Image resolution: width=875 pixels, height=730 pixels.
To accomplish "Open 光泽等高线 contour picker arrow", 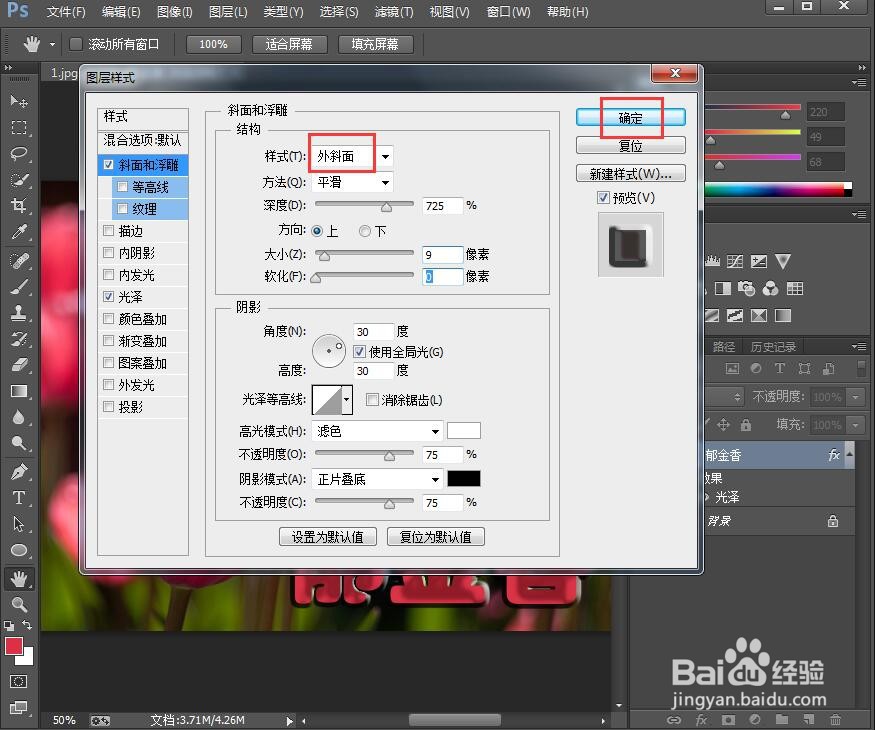I will click(x=347, y=400).
